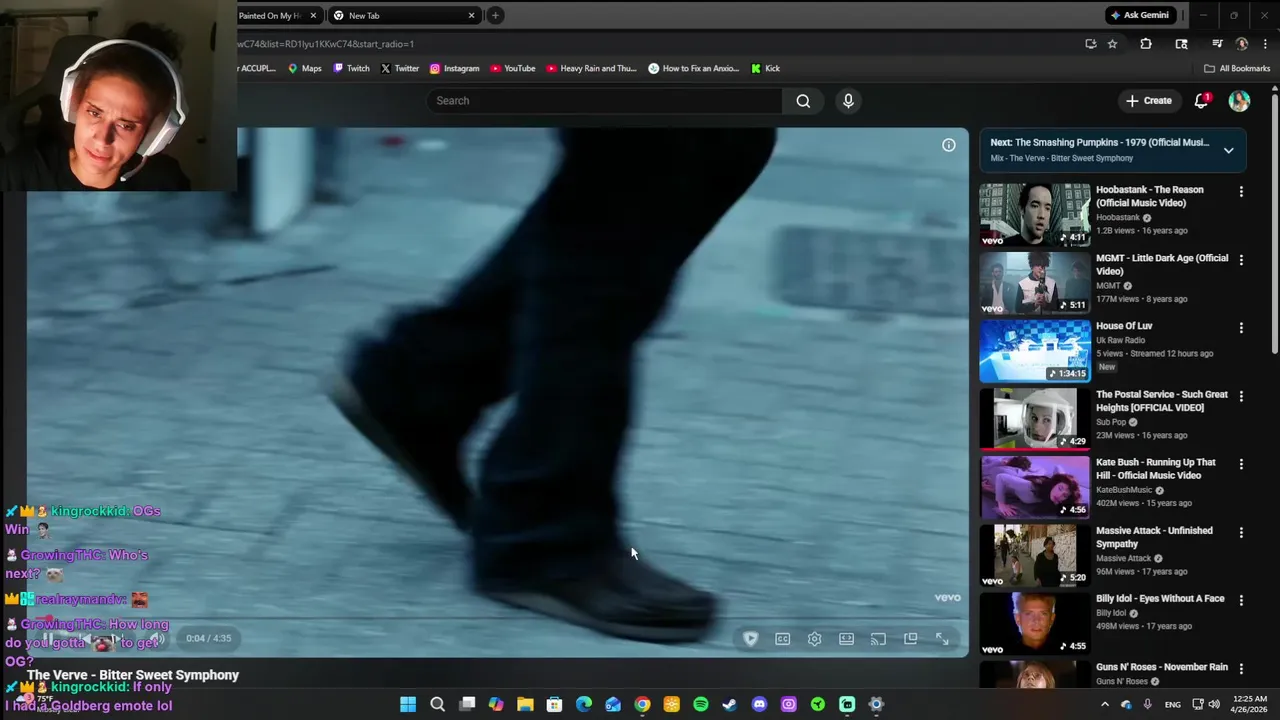Play Hoobastank The Reason video thumbnail
The image size is (1280, 720).
tap(1035, 214)
